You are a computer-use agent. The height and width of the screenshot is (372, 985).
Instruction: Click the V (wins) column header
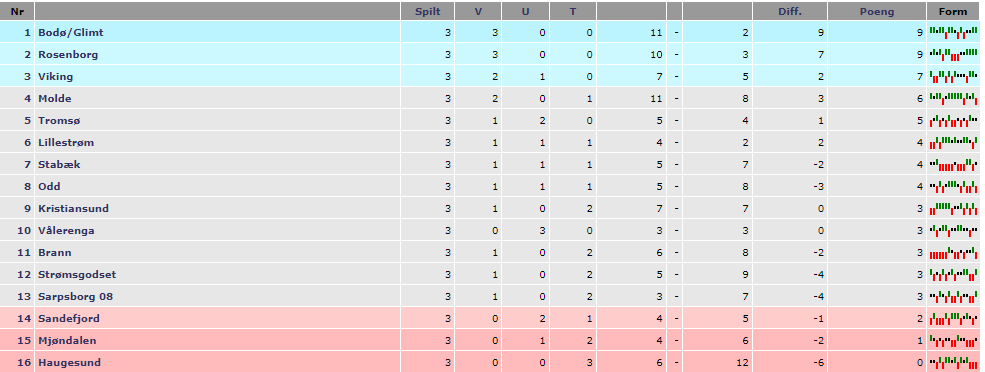coord(478,11)
